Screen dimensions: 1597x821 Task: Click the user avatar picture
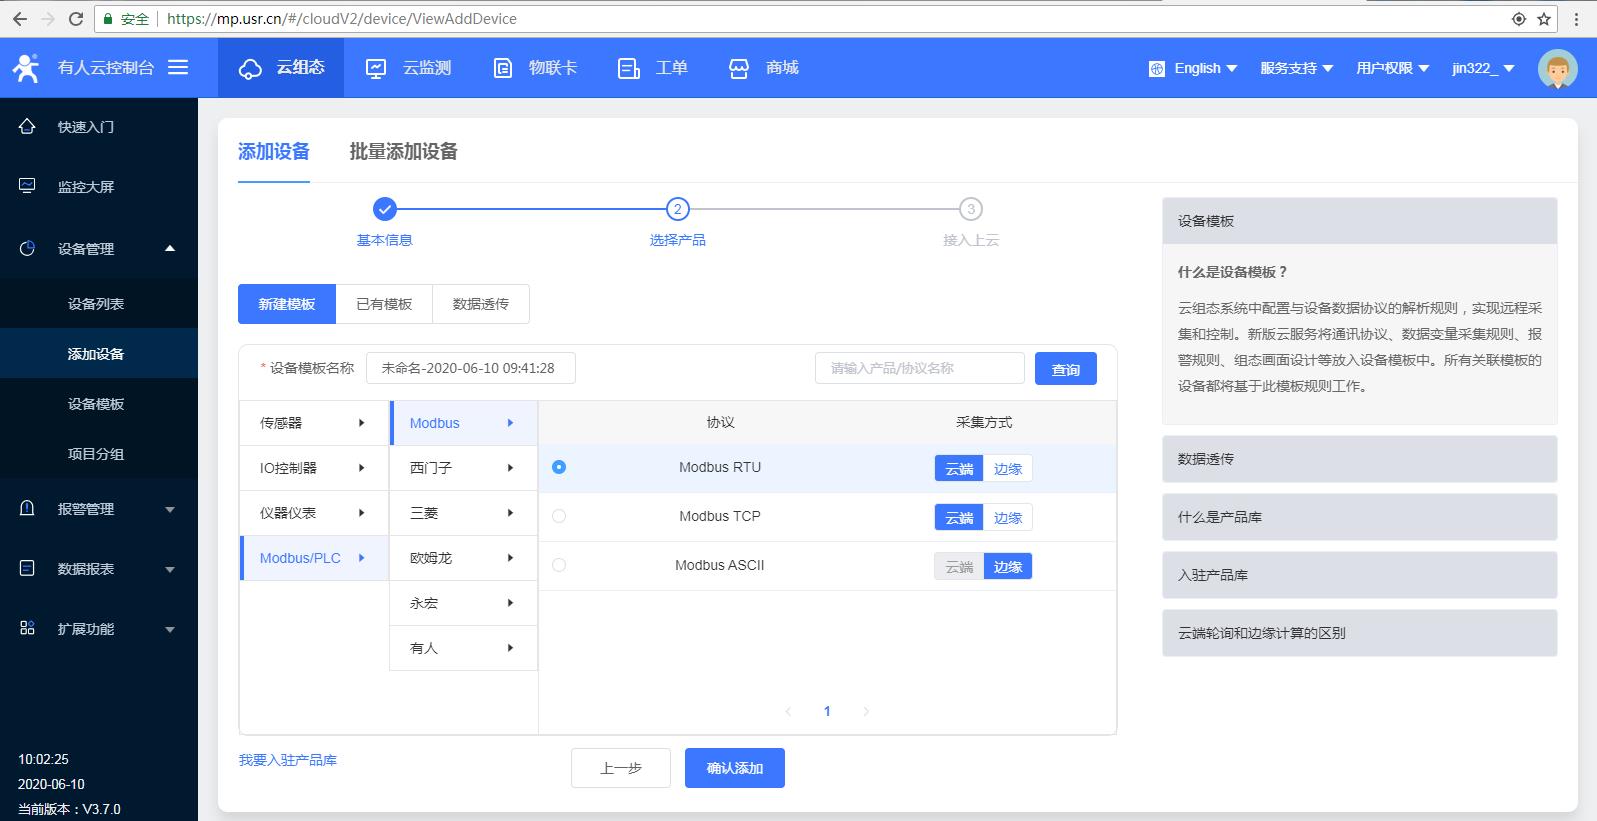point(1557,69)
